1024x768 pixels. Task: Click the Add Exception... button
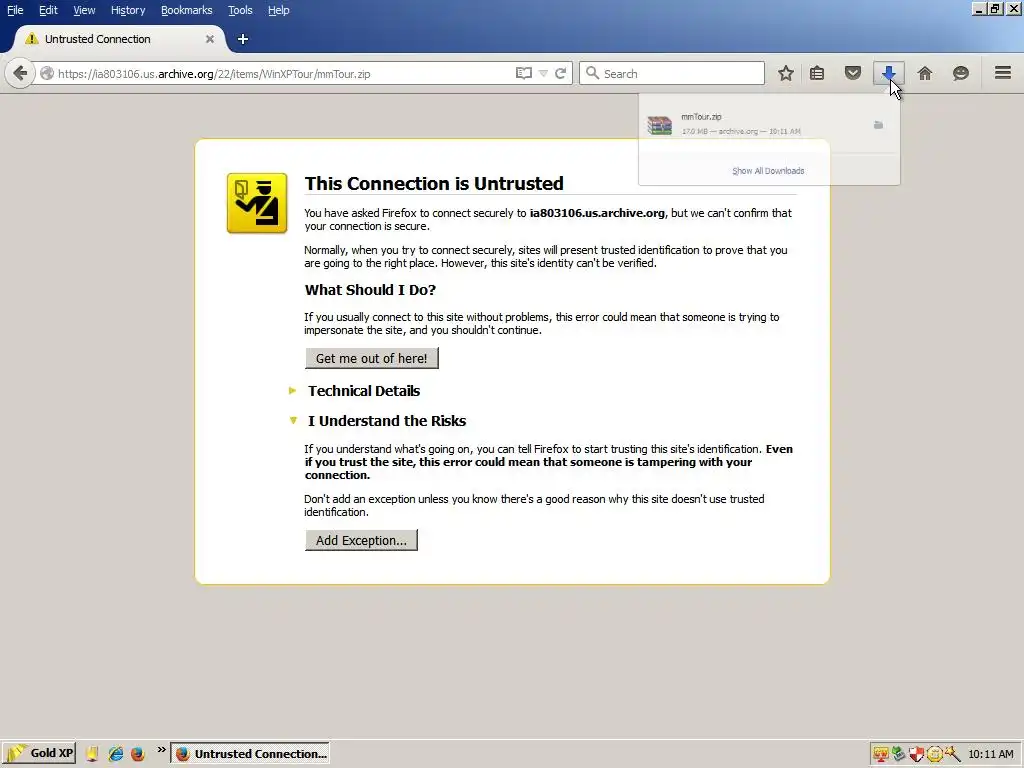tap(361, 540)
